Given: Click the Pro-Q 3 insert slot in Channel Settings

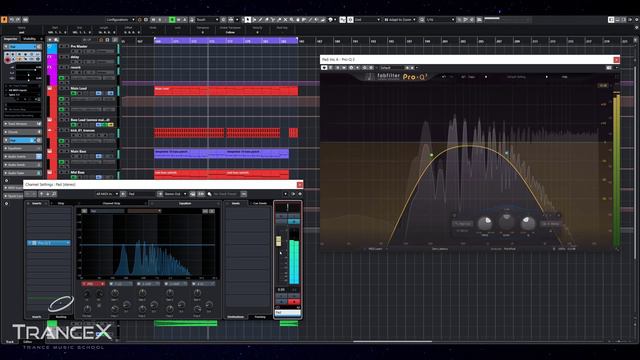Looking at the screenshot, I should click(x=49, y=243).
